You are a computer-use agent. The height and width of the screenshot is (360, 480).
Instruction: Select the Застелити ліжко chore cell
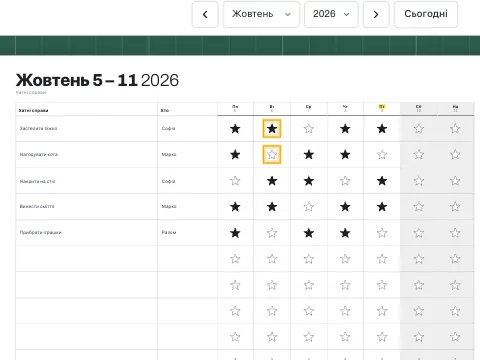click(87, 129)
